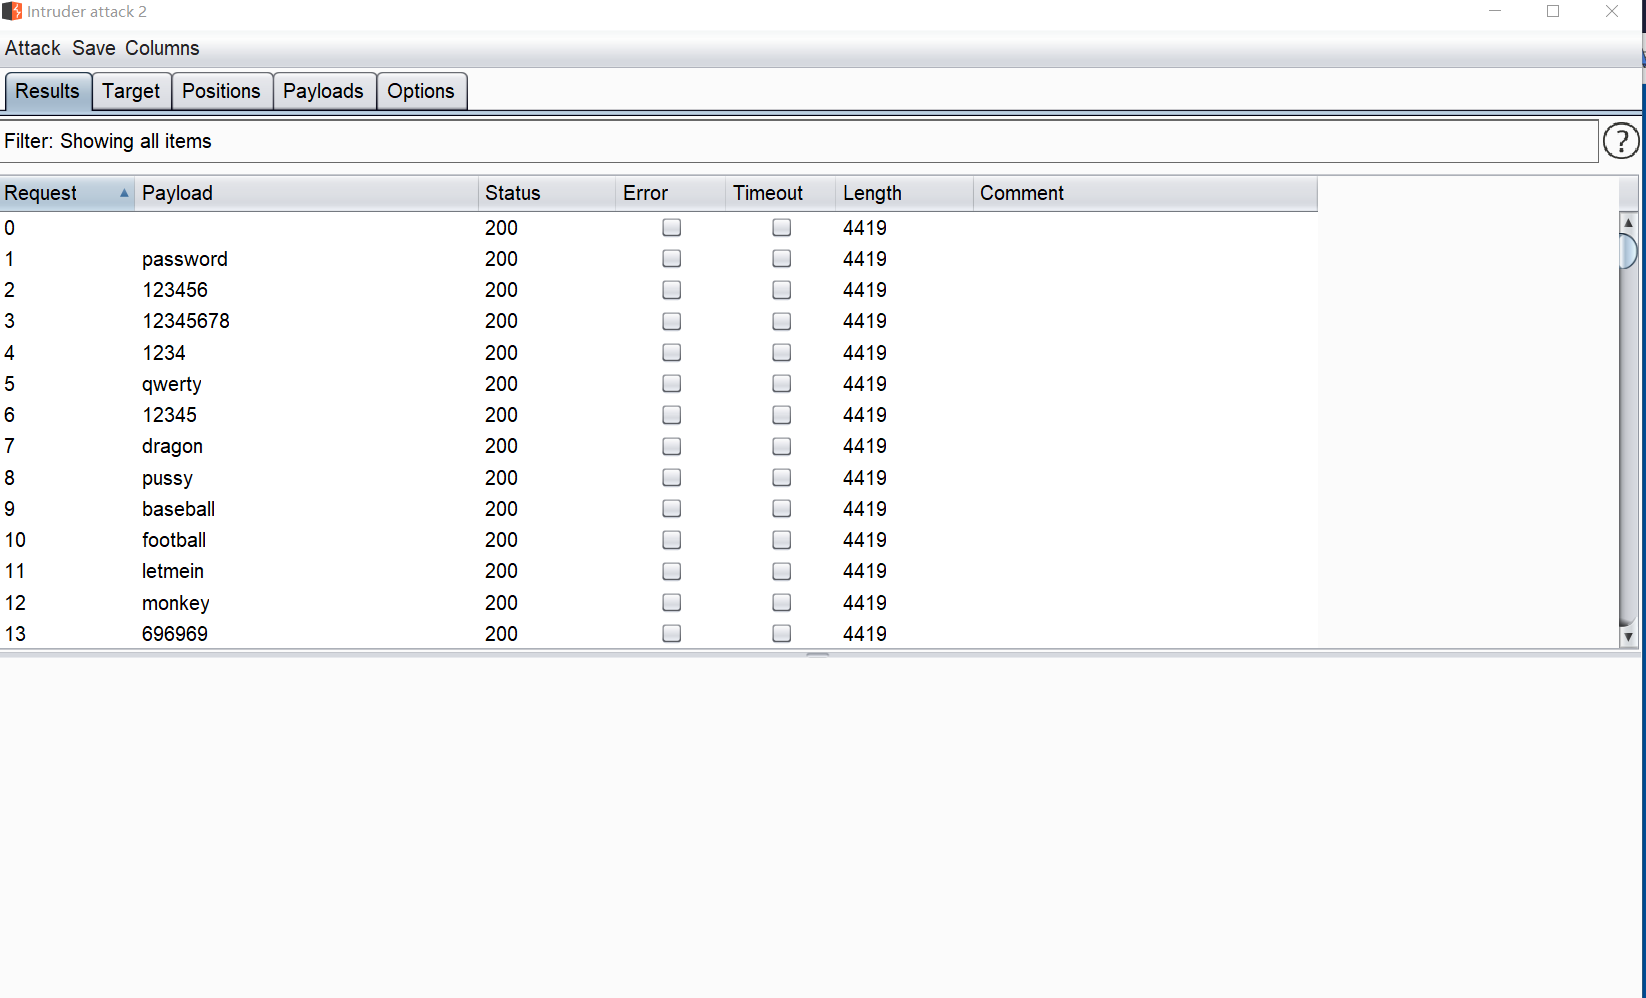Image resolution: width=1646 pixels, height=998 pixels.
Task: Toggle Error checkbox in monkey row
Action: 672,603
